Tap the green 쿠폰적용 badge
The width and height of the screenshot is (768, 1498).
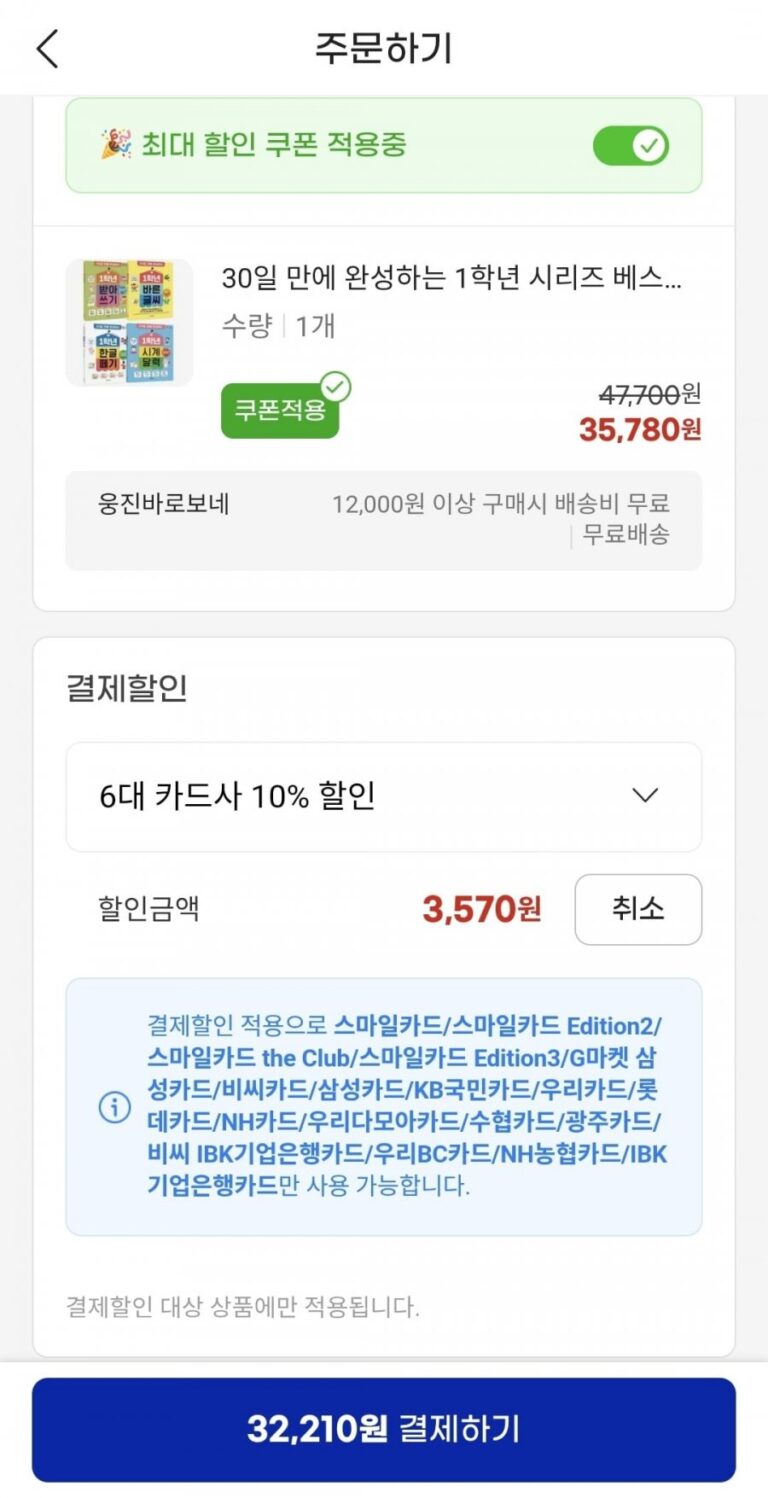pos(280,410)
